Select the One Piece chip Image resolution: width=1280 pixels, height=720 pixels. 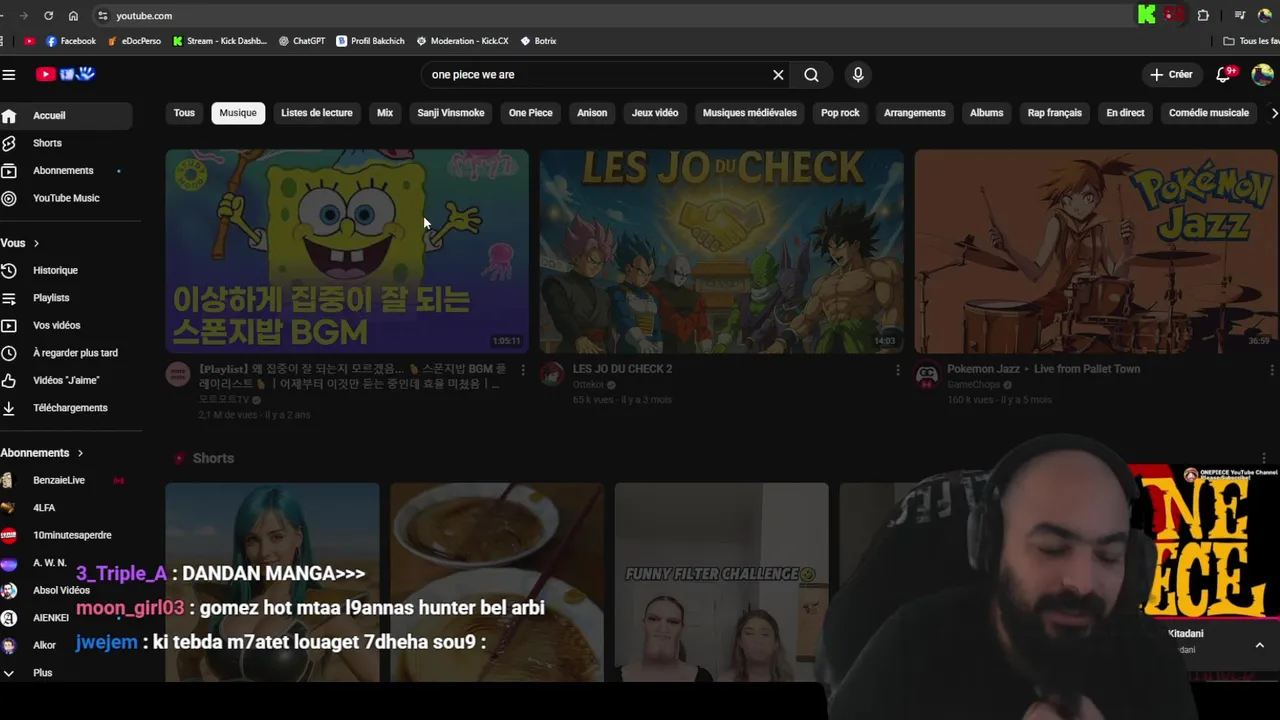(531, 113)
